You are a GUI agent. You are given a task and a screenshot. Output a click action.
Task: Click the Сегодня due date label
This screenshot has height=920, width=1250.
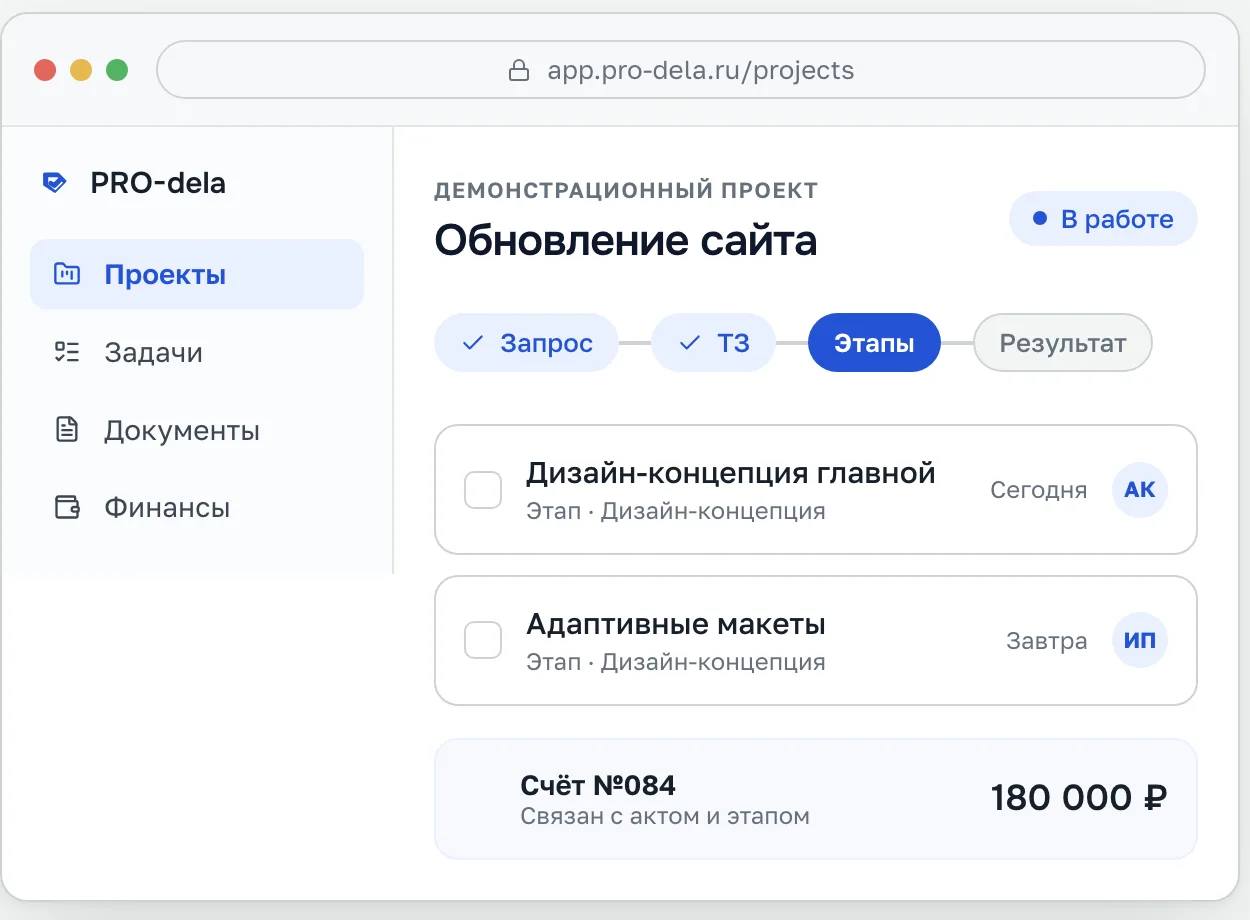[1038, 490]
